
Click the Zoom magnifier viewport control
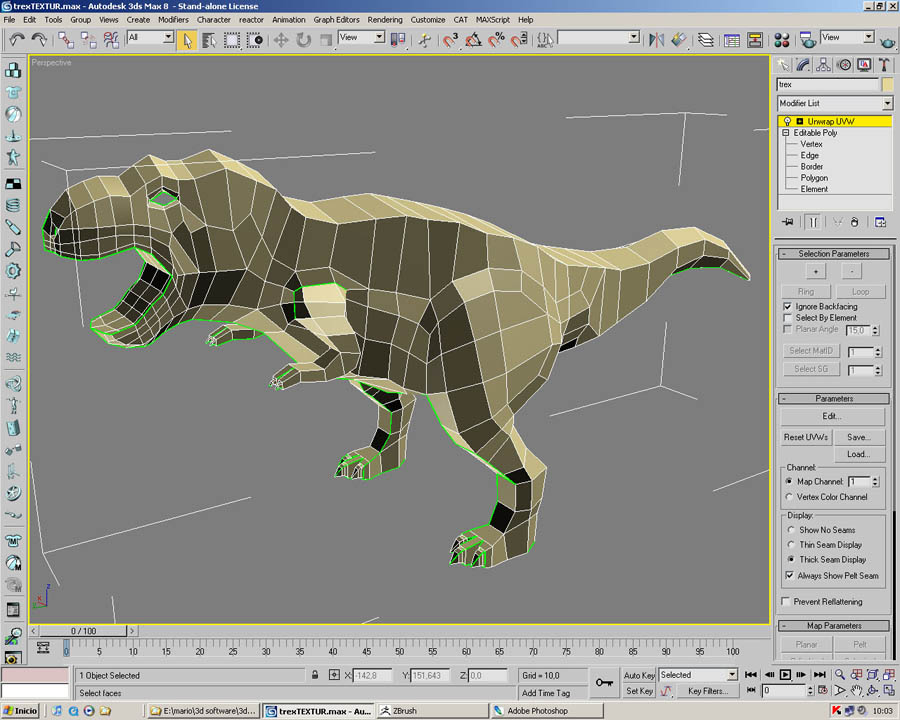click(840, 675)
